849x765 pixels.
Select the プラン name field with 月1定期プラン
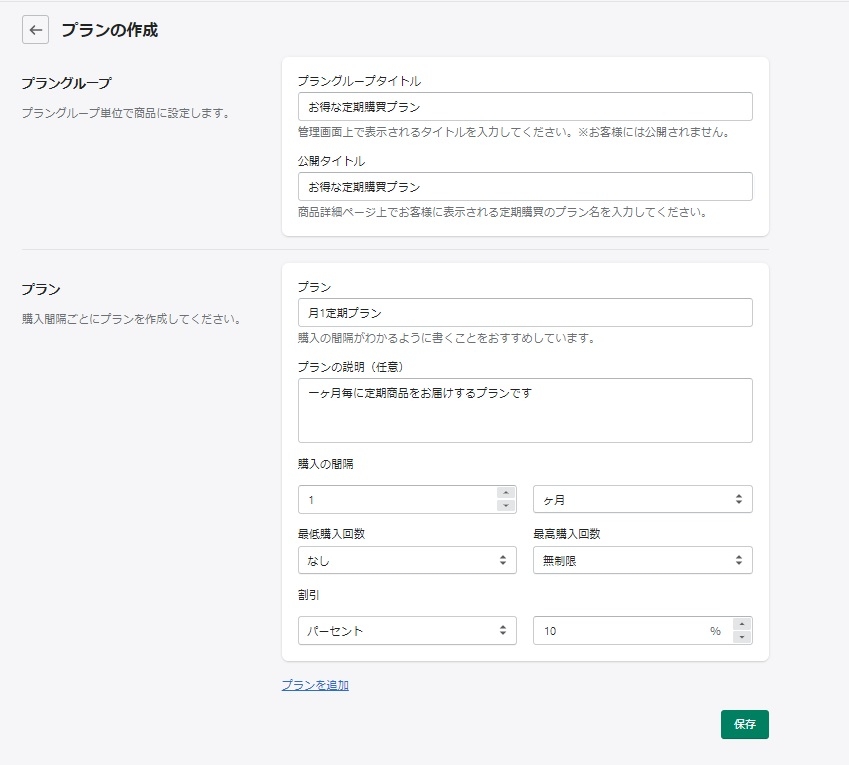[524, 313]
